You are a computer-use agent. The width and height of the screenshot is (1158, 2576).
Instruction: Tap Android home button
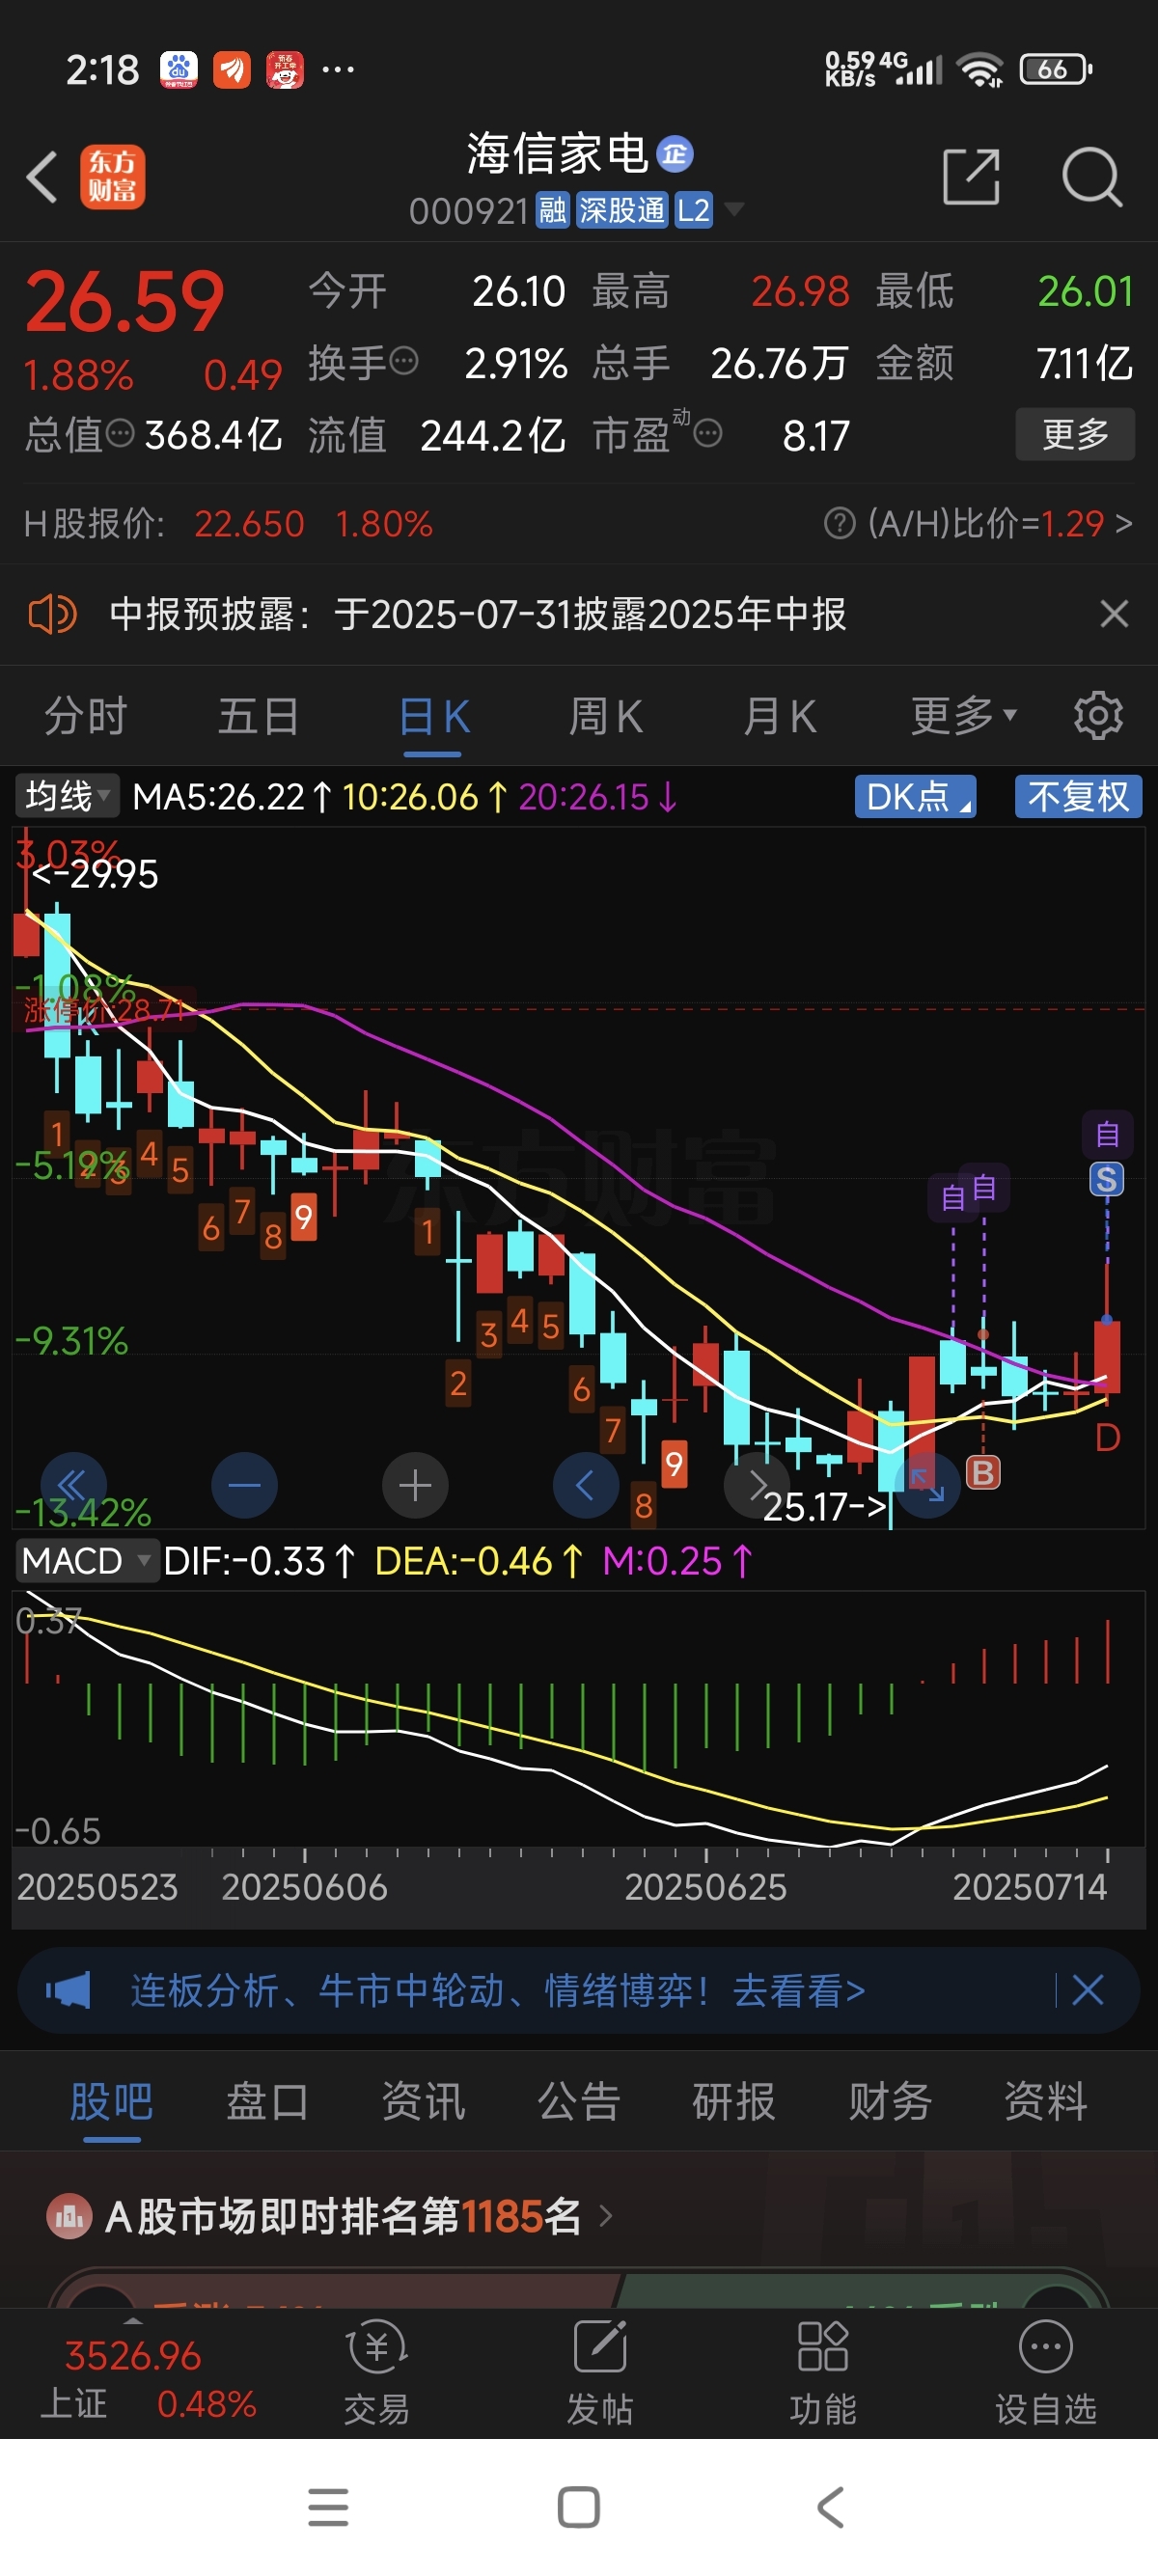click(578, 2507)
